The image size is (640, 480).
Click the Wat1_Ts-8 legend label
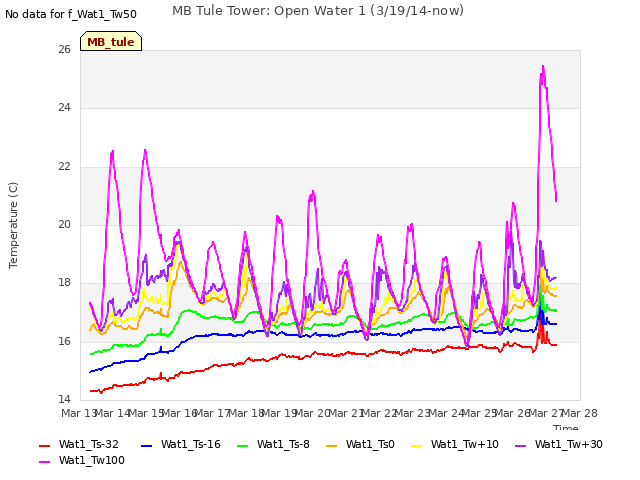tap(283, 444)
